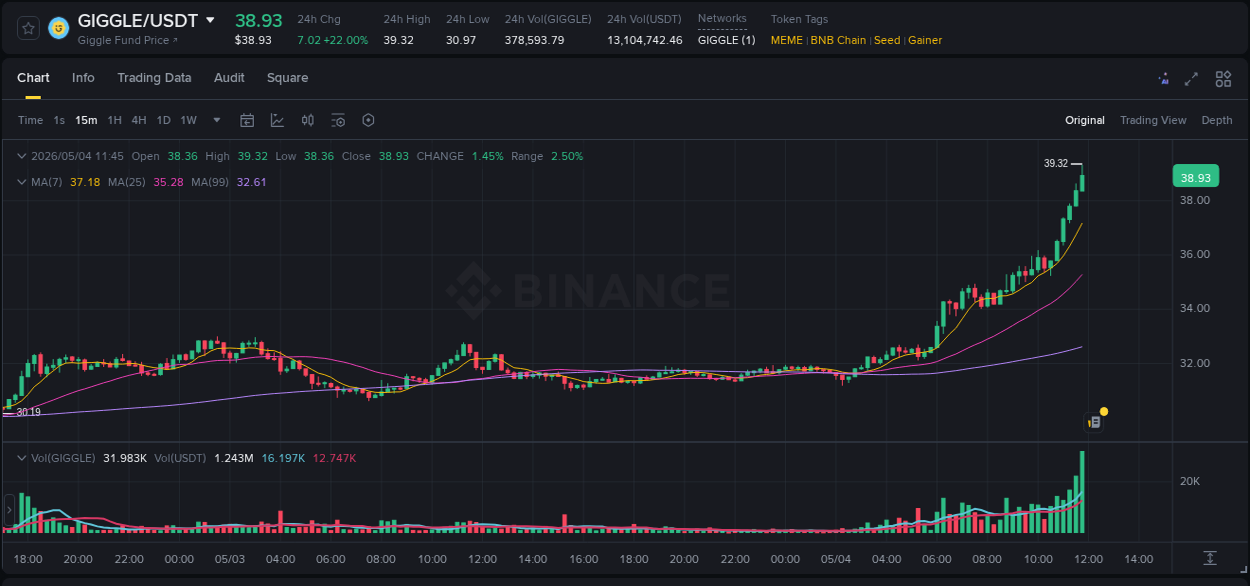Click the 39.32 high price marker

(x=1056, y=163)
